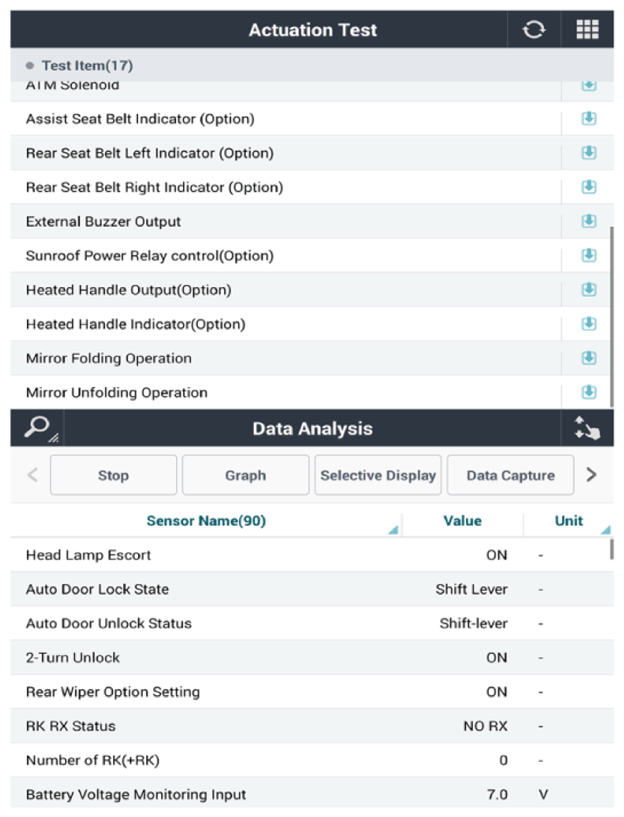The height and width of the screenshot is (817, 624).
Task: Click the NO RX value
Action: [485, 726]
